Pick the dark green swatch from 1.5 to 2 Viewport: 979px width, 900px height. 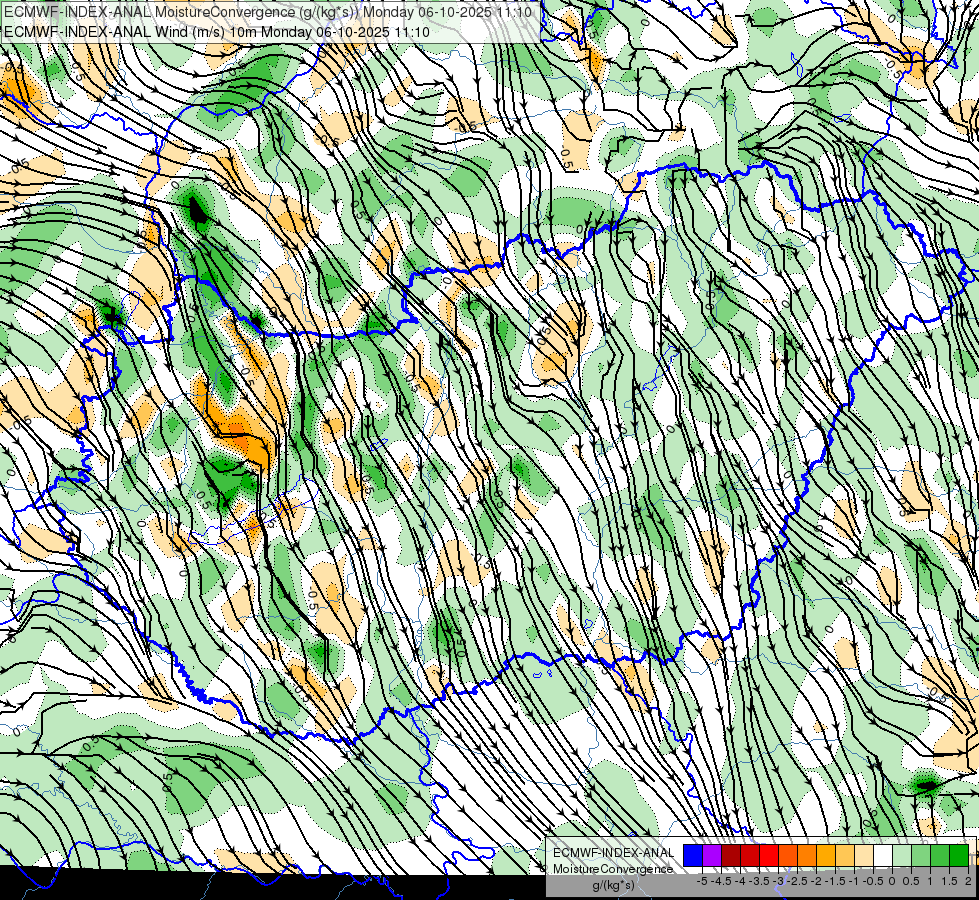[959, 856]
